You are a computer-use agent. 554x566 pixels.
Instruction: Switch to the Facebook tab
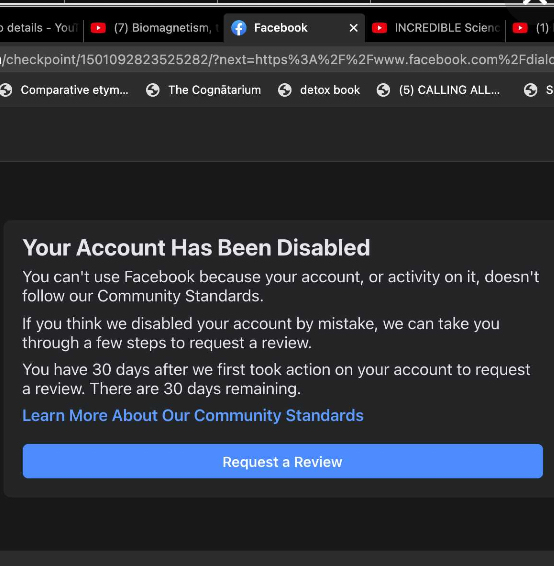click(x=294, y=28)
